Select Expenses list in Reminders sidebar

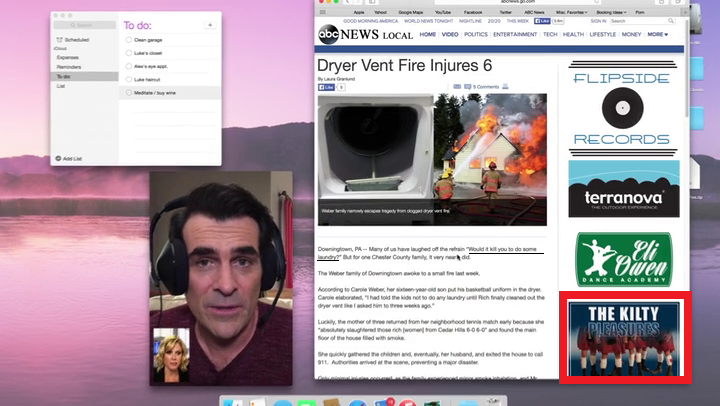68,57
